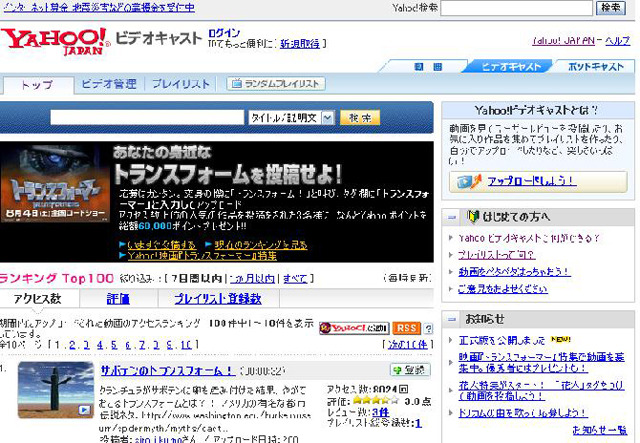
Task: Switch to the ポッドキャスト tab
Action: tap(596, 67)
